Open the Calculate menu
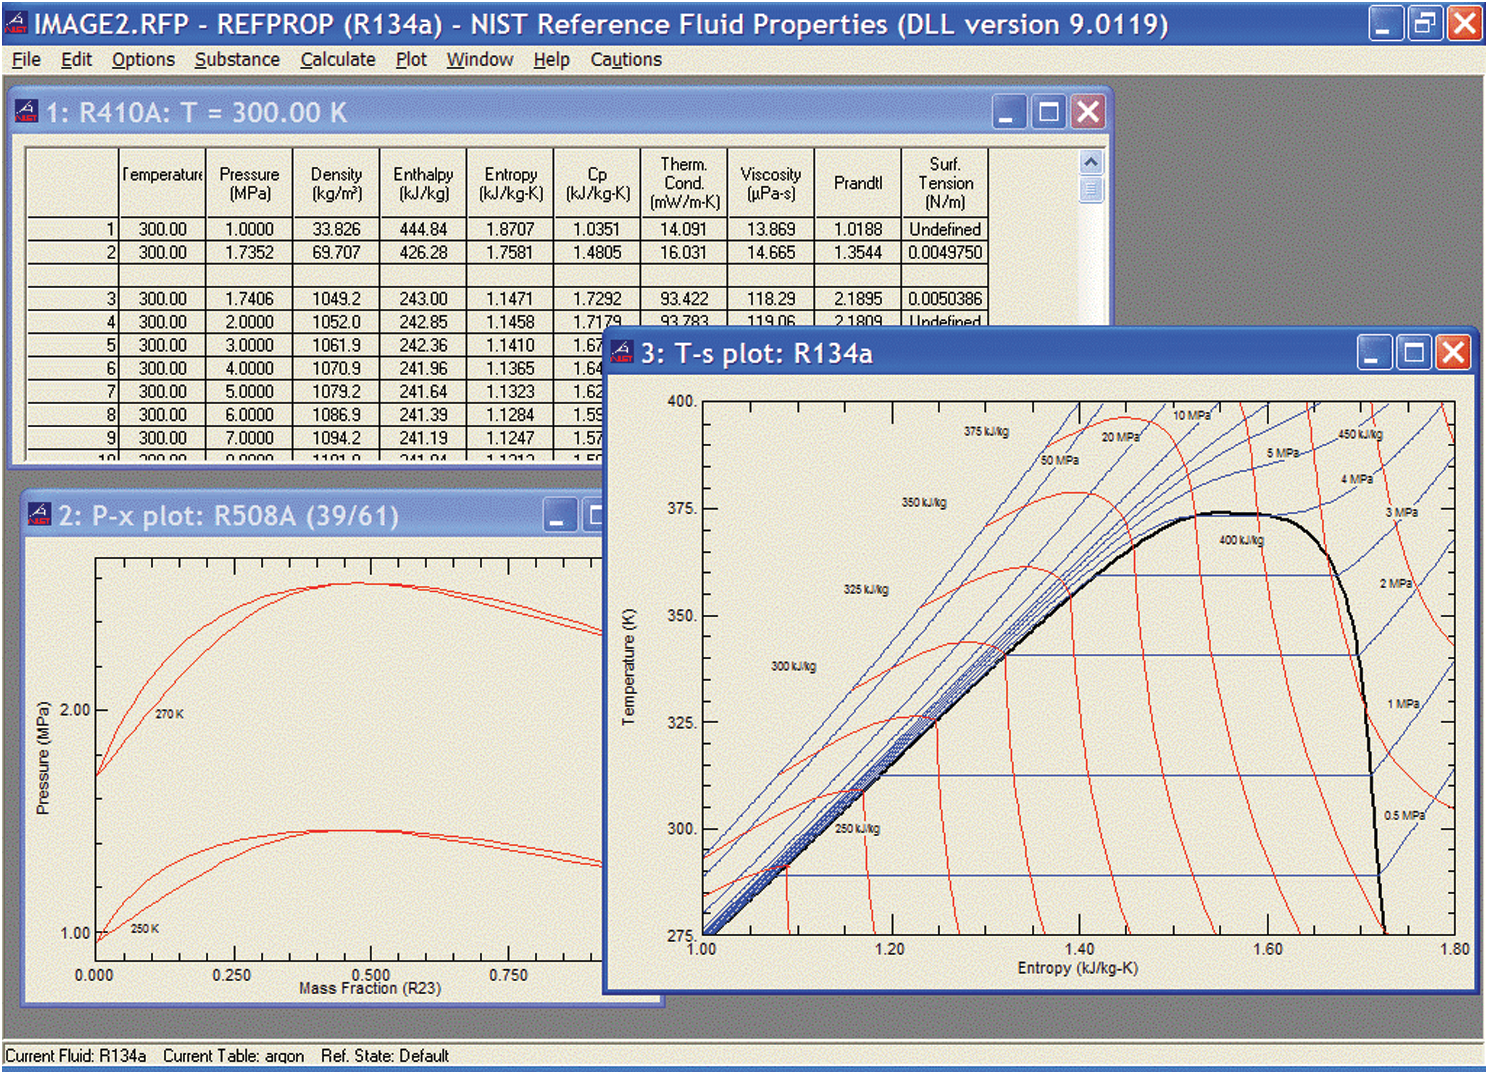The height and width of the screenshot is (1075, 1489). pos(338,60)
